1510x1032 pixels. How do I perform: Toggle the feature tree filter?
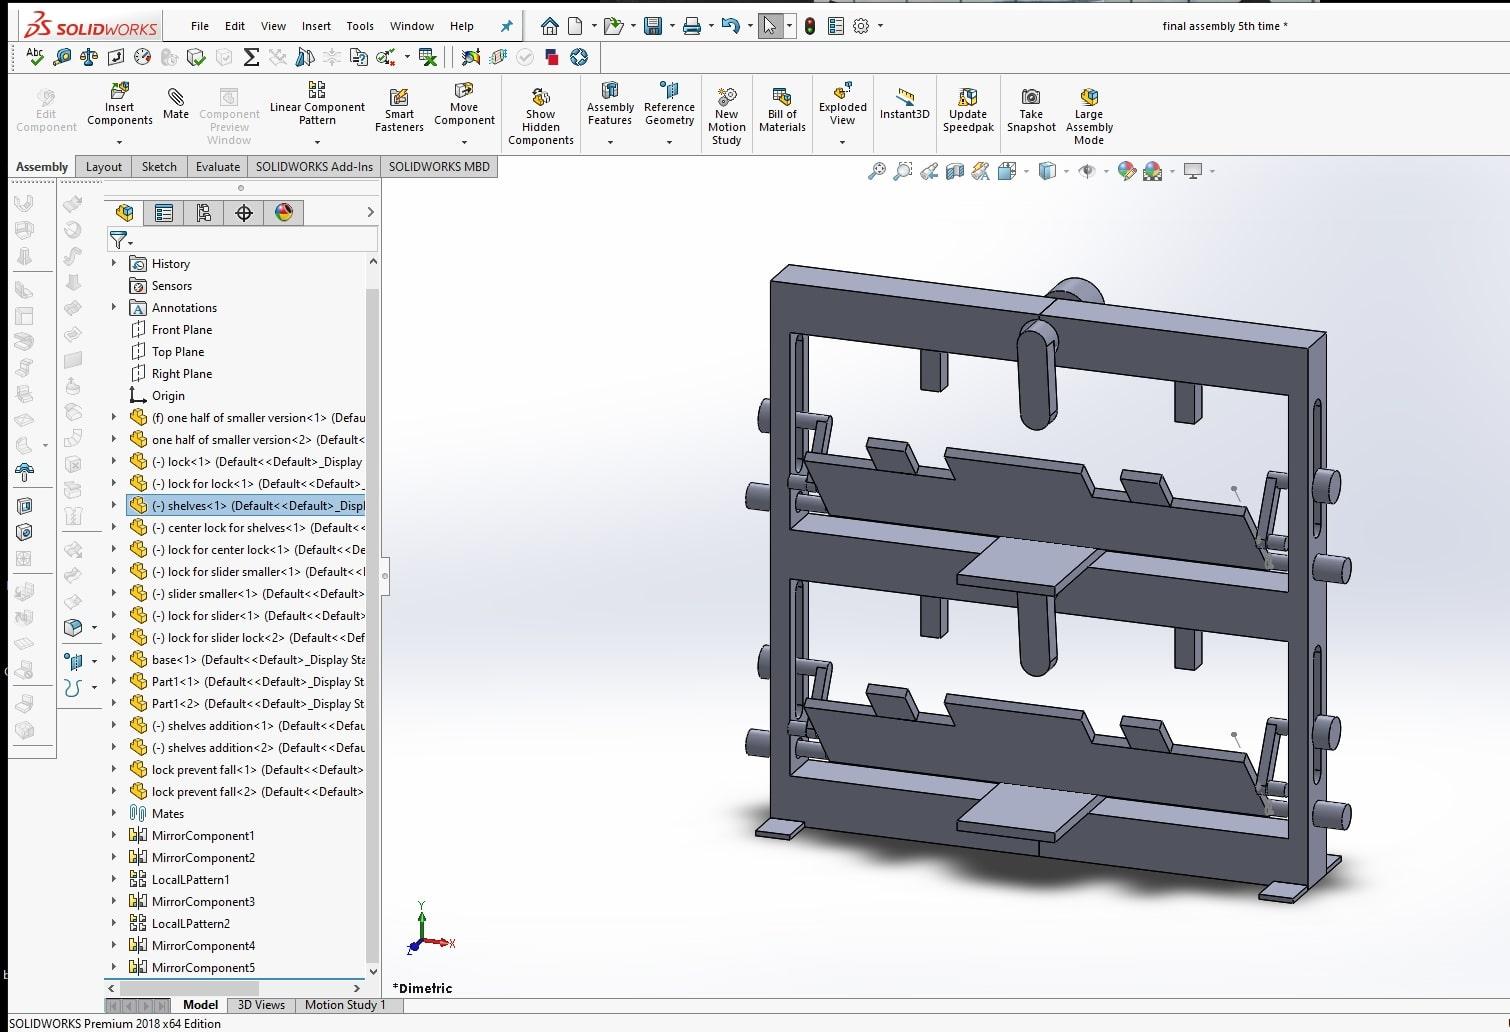[x=119, y=240]
